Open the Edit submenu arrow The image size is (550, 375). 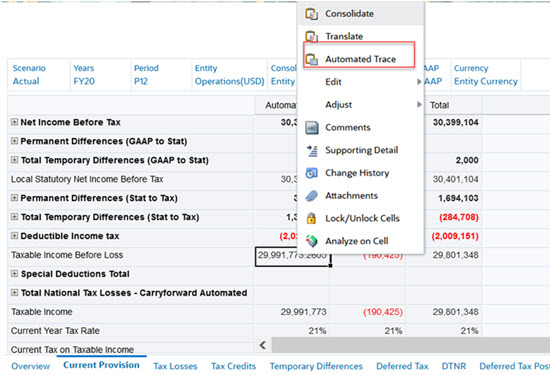[x=419, y=82]
